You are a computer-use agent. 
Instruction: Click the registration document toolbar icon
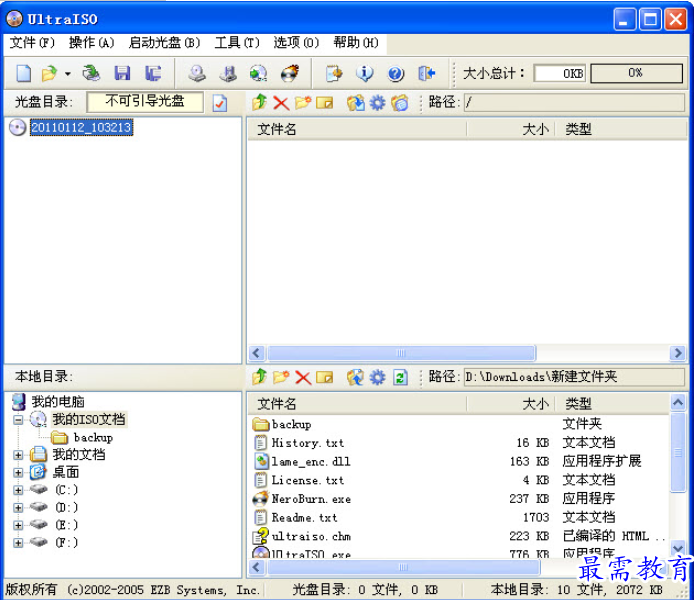tap(334, 73)
